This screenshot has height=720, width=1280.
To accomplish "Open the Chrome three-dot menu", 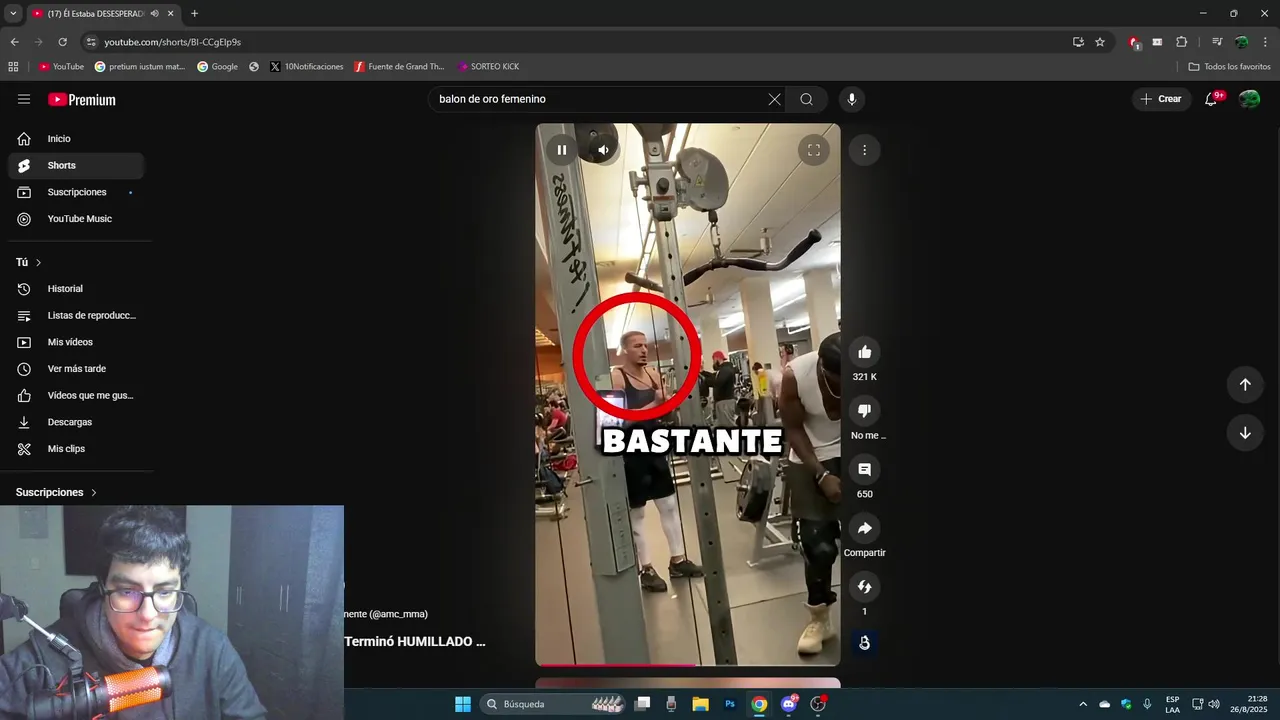I will (x=1265, y=42).
